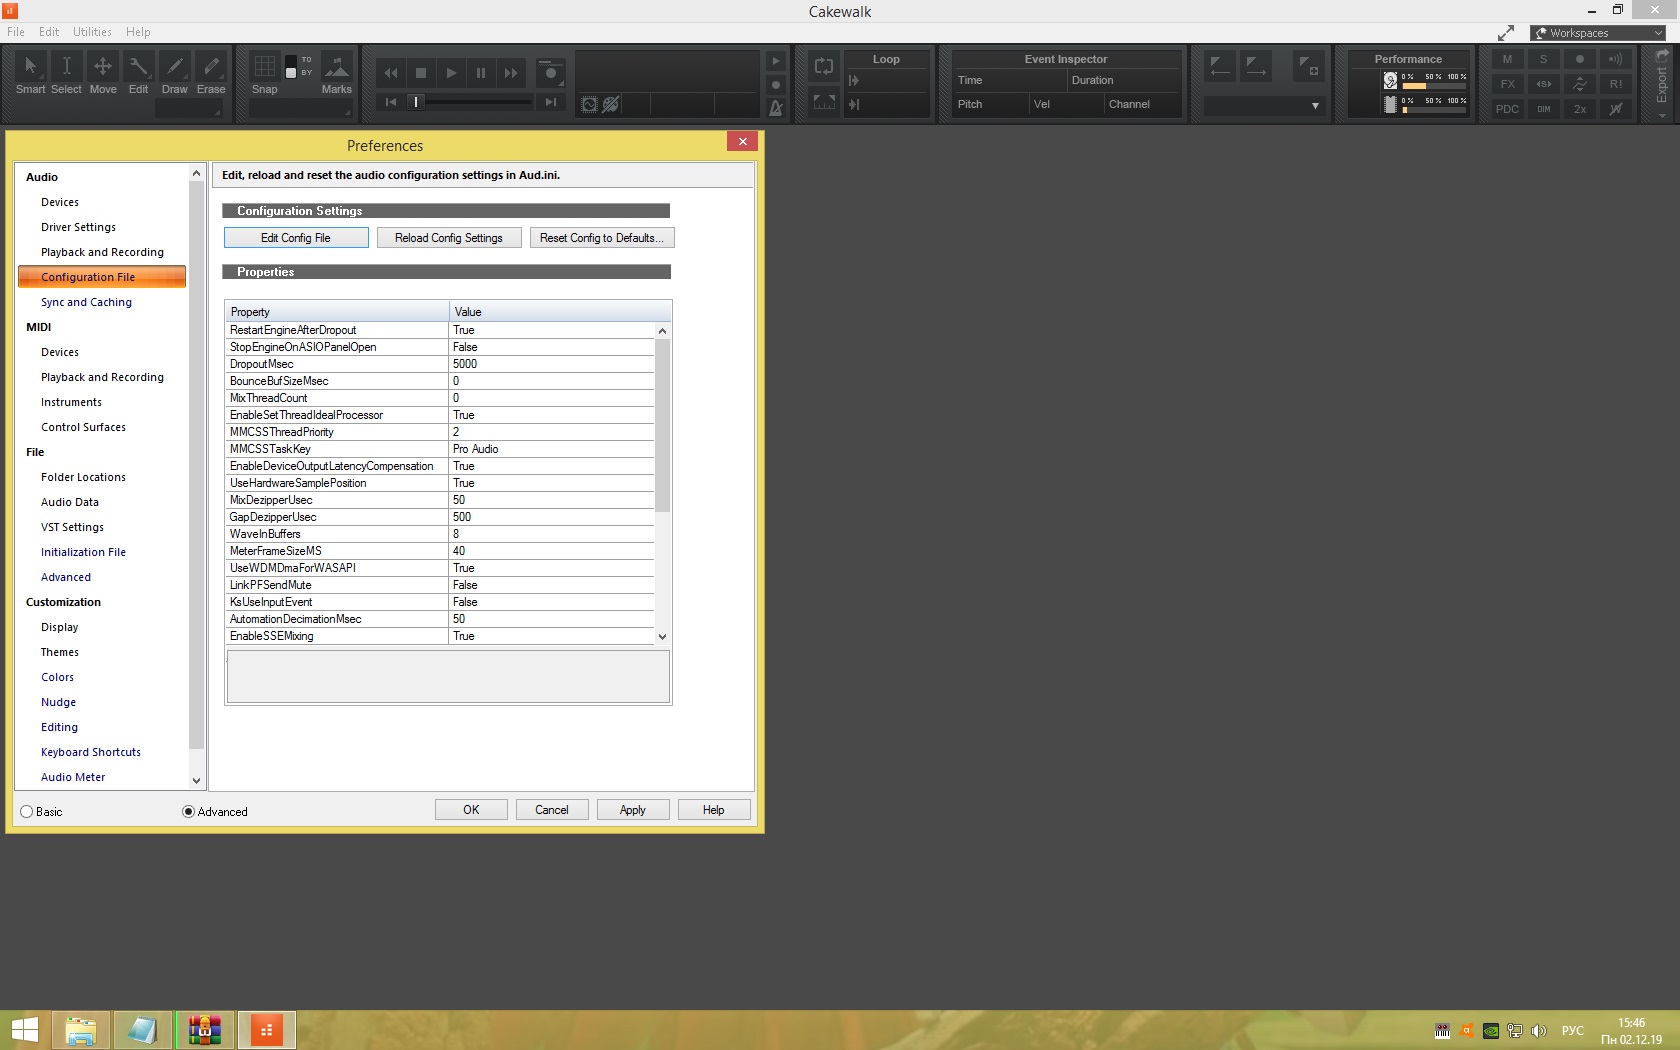1680x1050 pixels.
Task: Open Sync and Caching page
Action: 86,302
